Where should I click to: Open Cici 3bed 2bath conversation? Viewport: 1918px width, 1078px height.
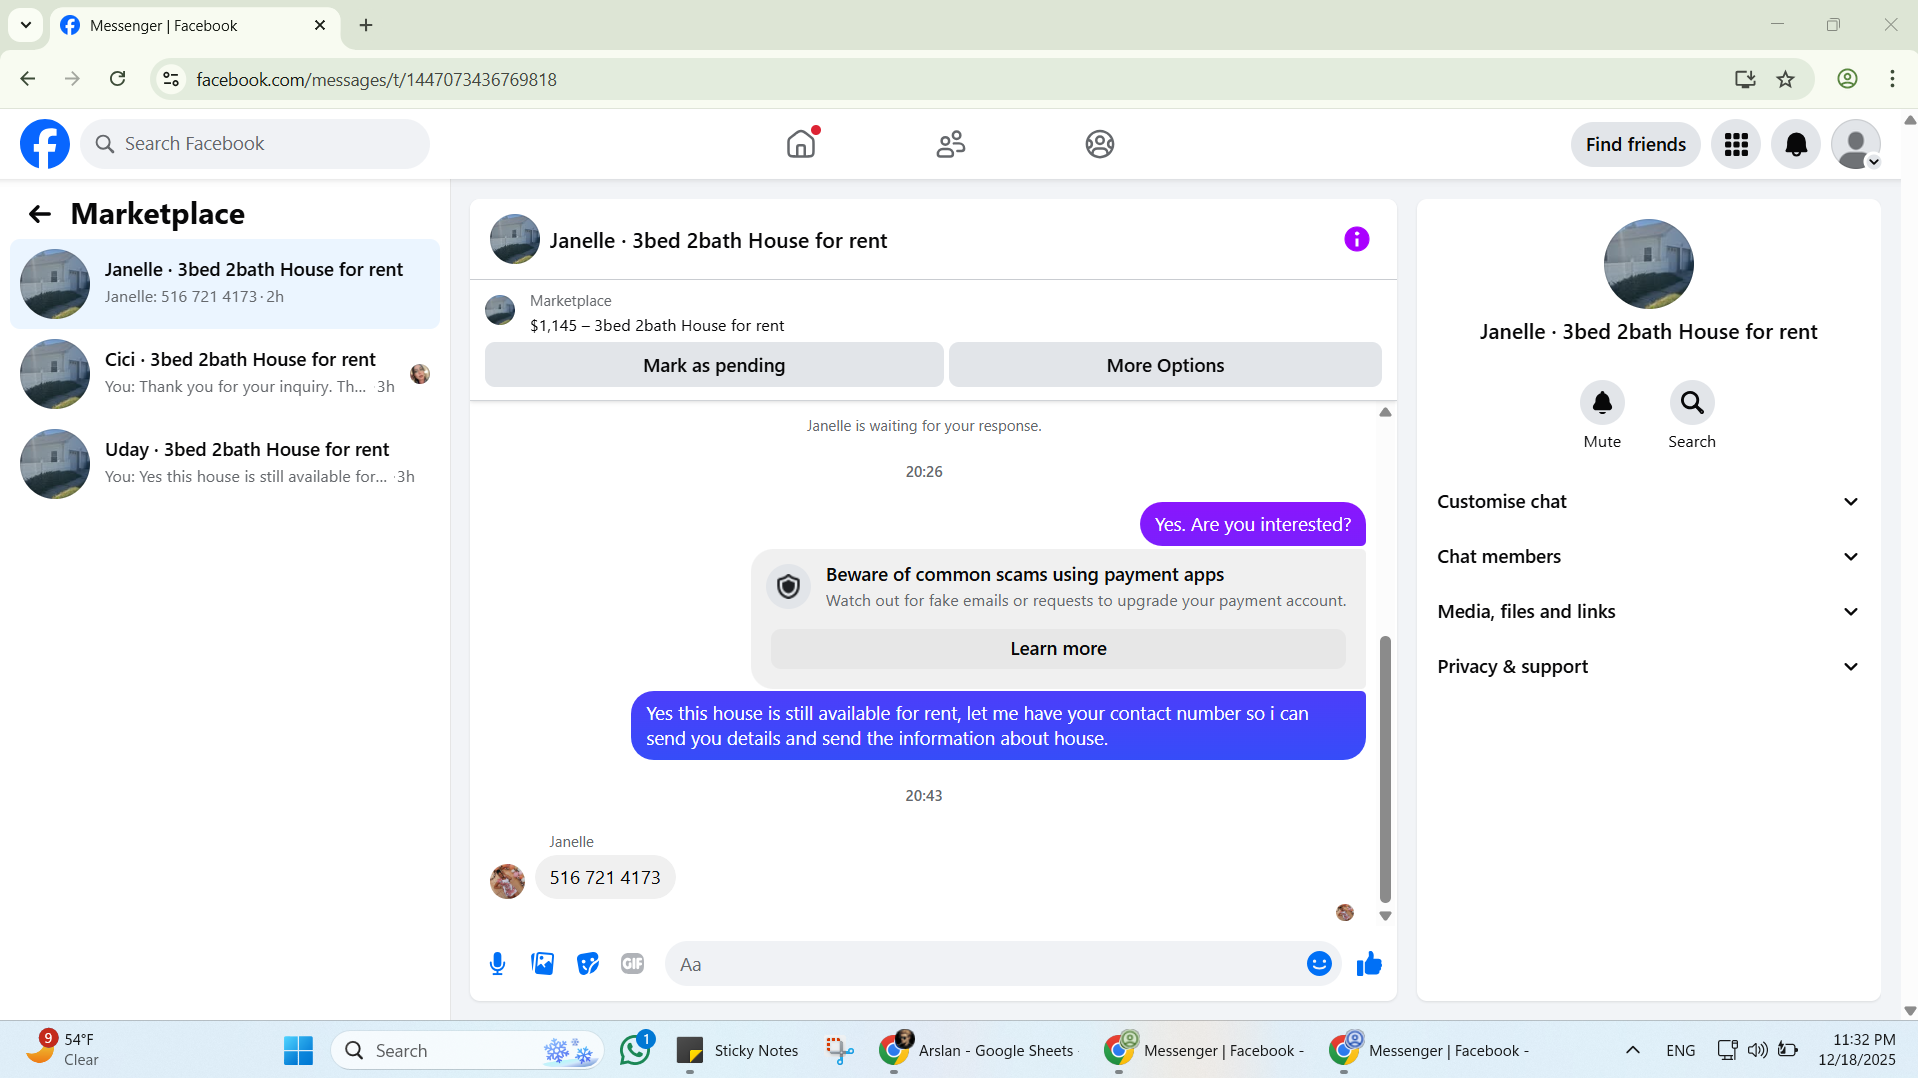click(x=225, y=374)
